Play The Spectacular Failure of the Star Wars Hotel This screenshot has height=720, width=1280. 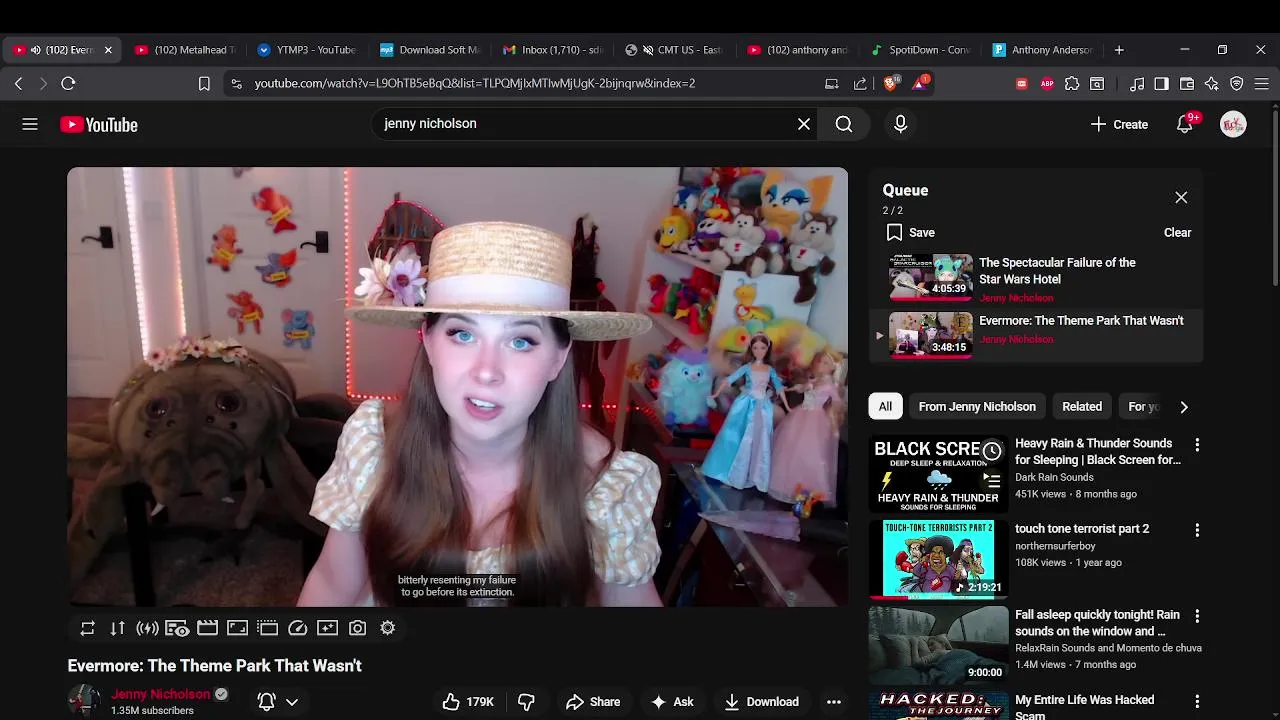[x=1036, y=278]
